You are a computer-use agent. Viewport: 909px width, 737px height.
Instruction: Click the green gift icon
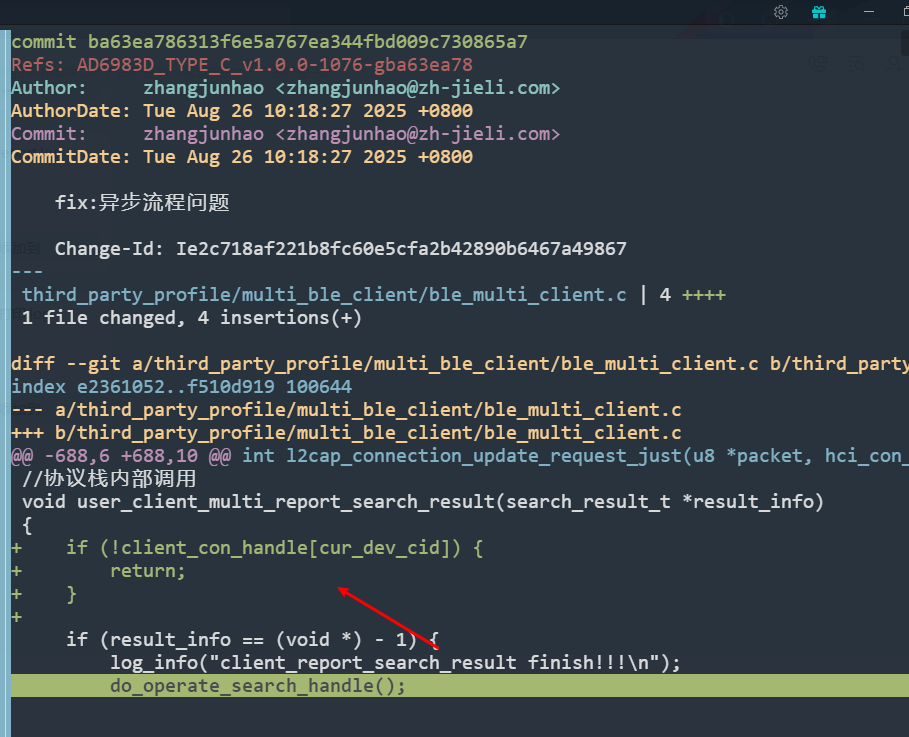click(819, 12)
